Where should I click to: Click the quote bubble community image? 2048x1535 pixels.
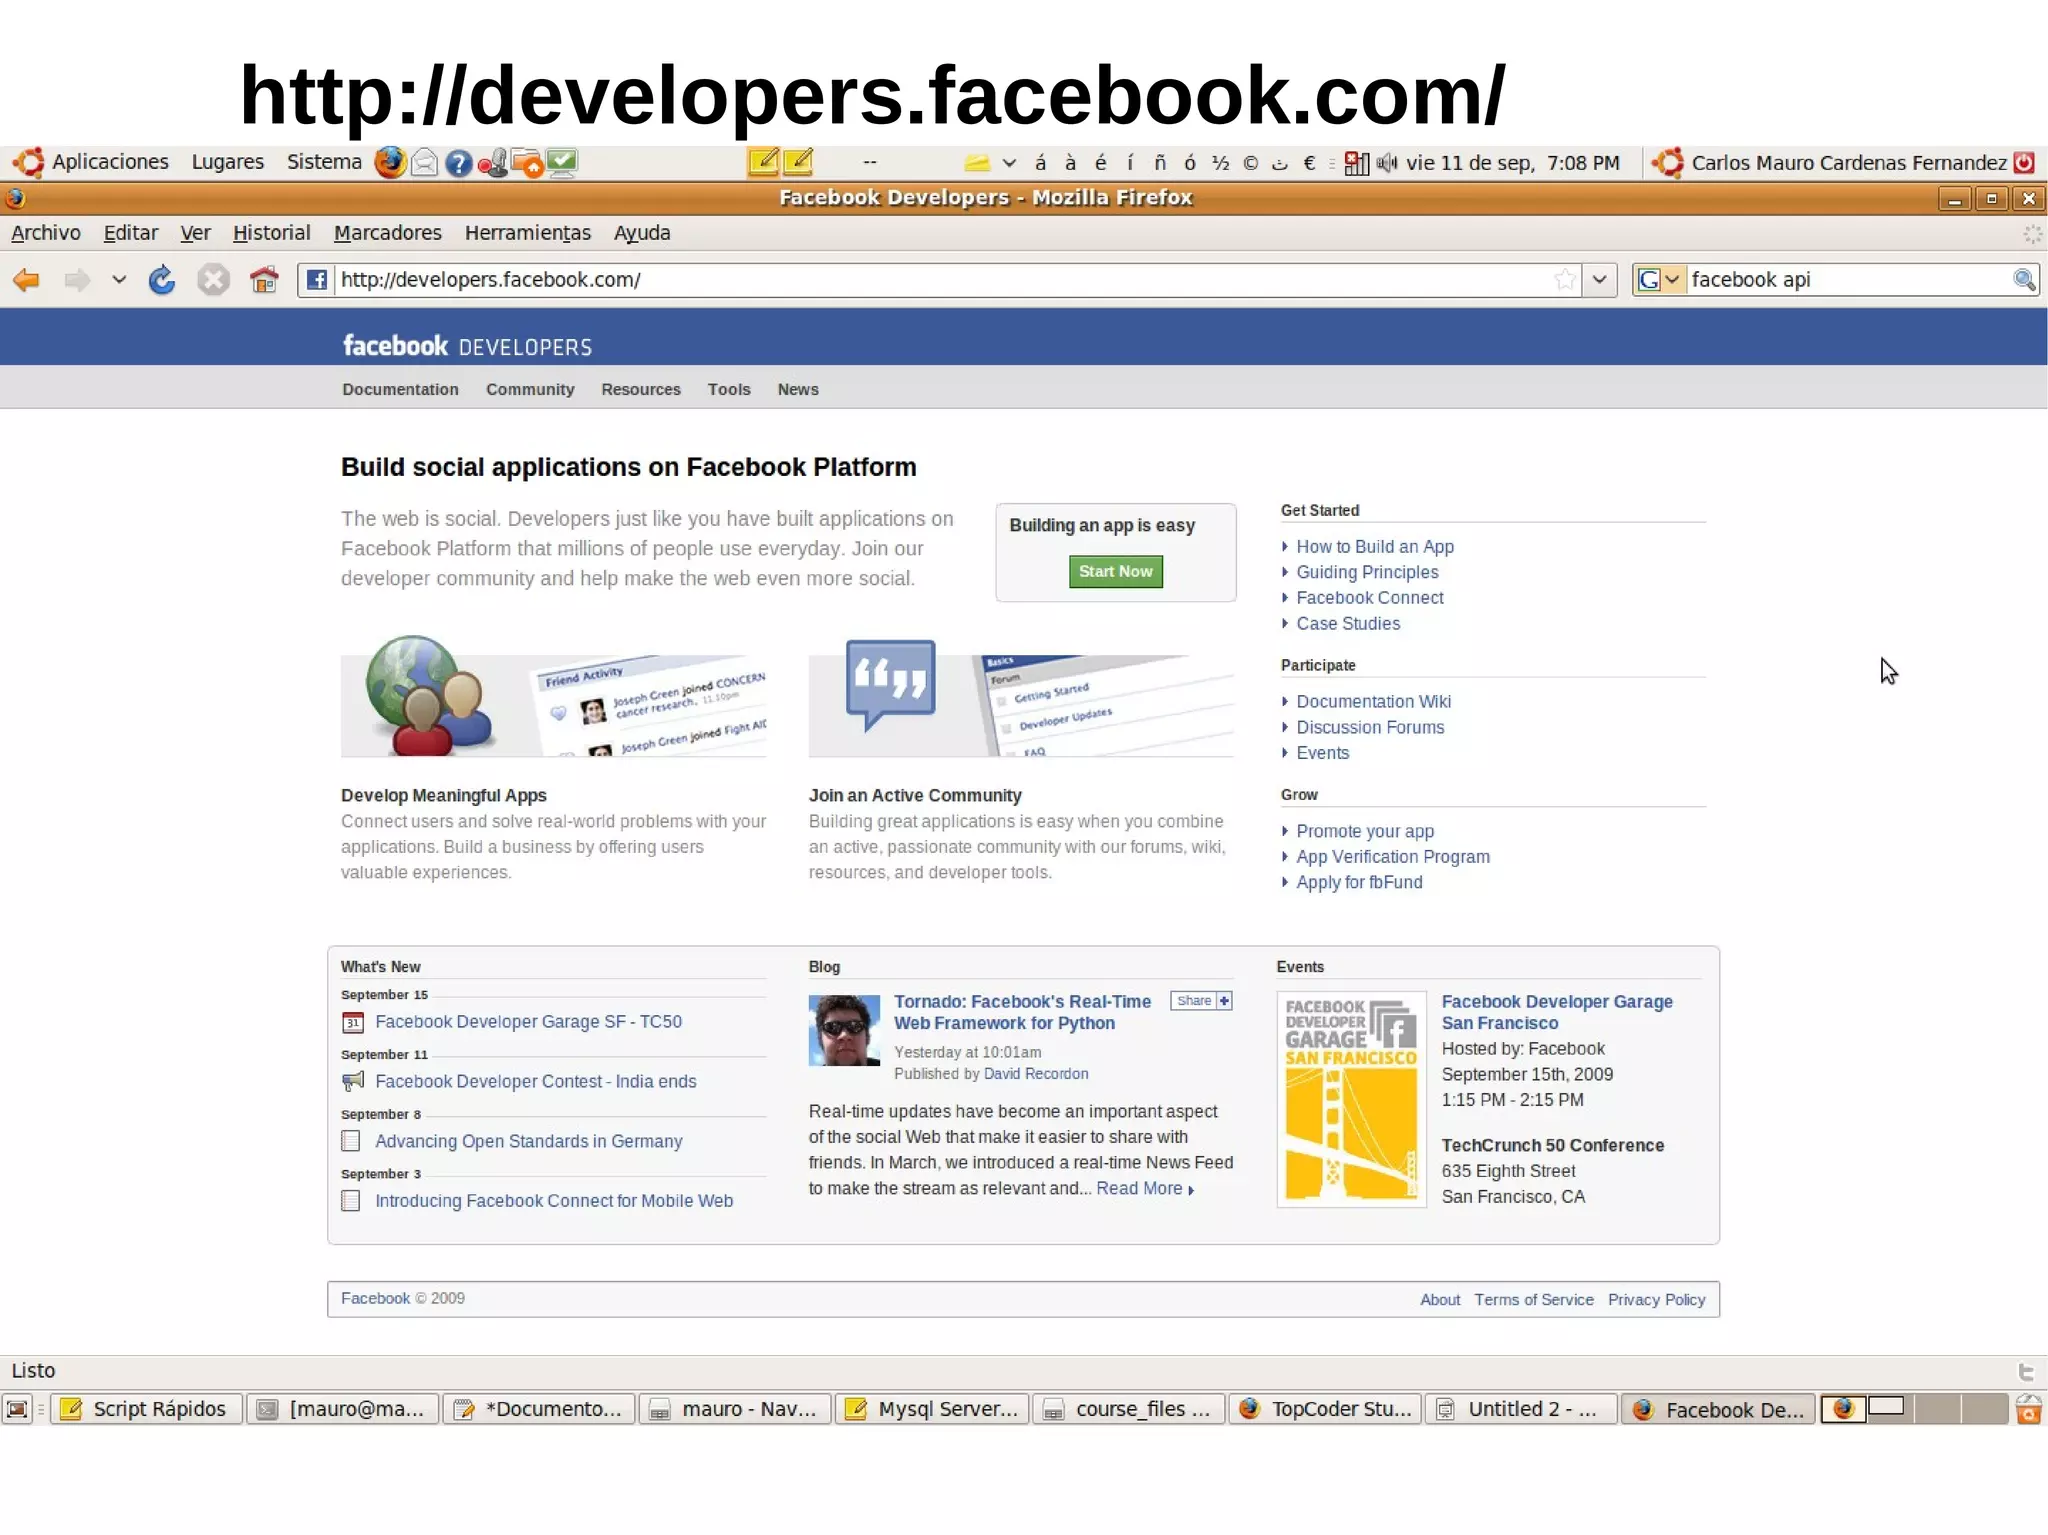point(1021,698)
